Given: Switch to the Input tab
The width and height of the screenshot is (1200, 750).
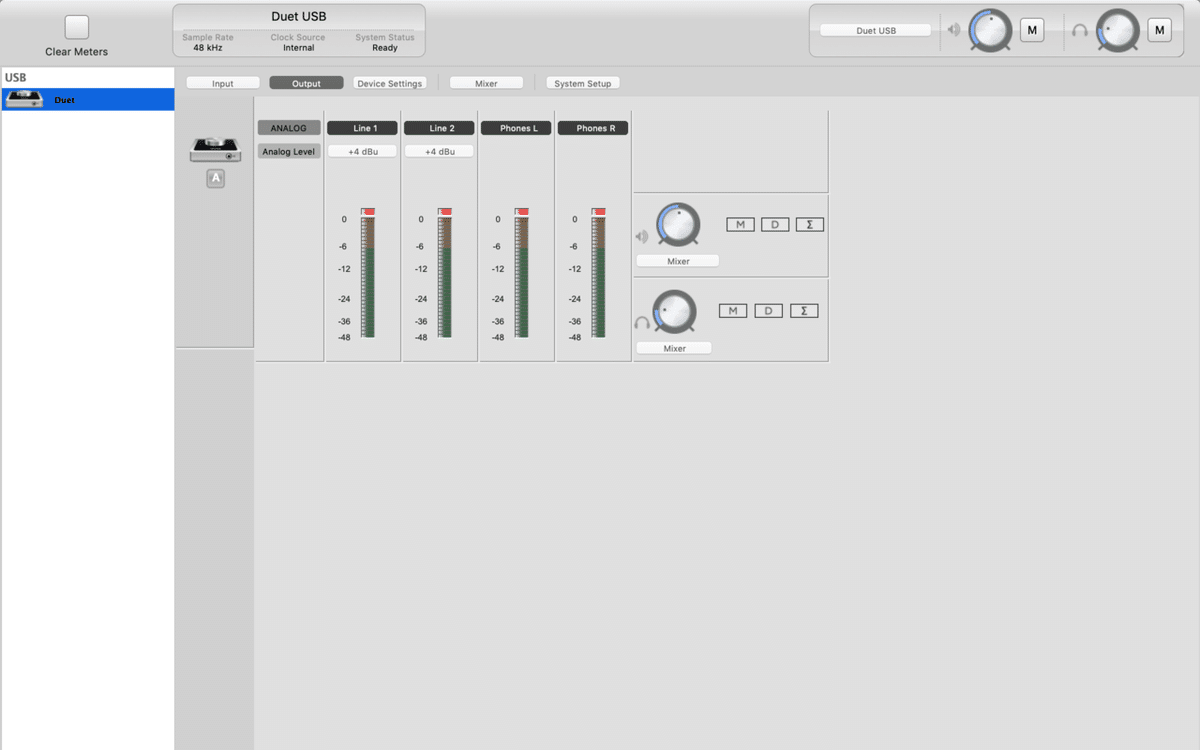Looking at the screenshot, I should tap(223, 83).
